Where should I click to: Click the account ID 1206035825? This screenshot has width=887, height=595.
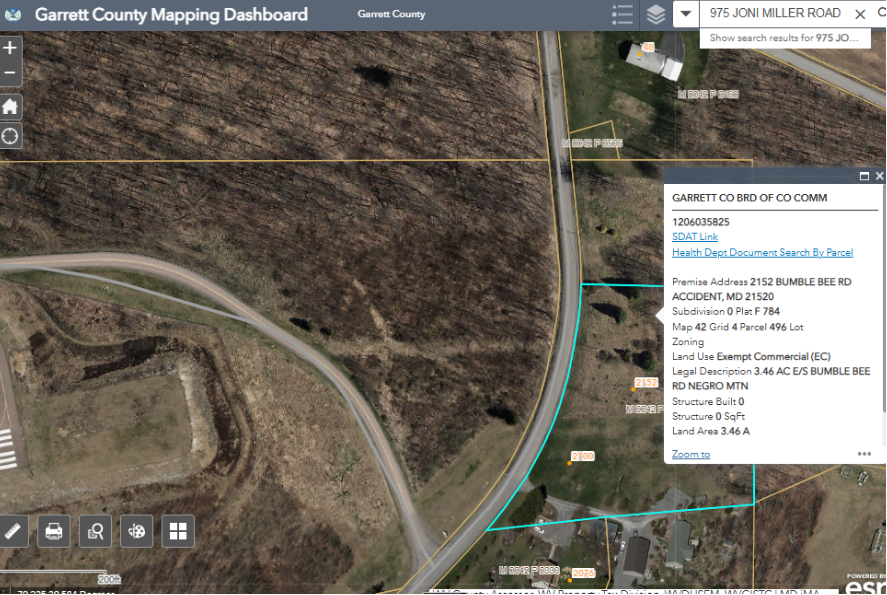(x=701, y=222)
